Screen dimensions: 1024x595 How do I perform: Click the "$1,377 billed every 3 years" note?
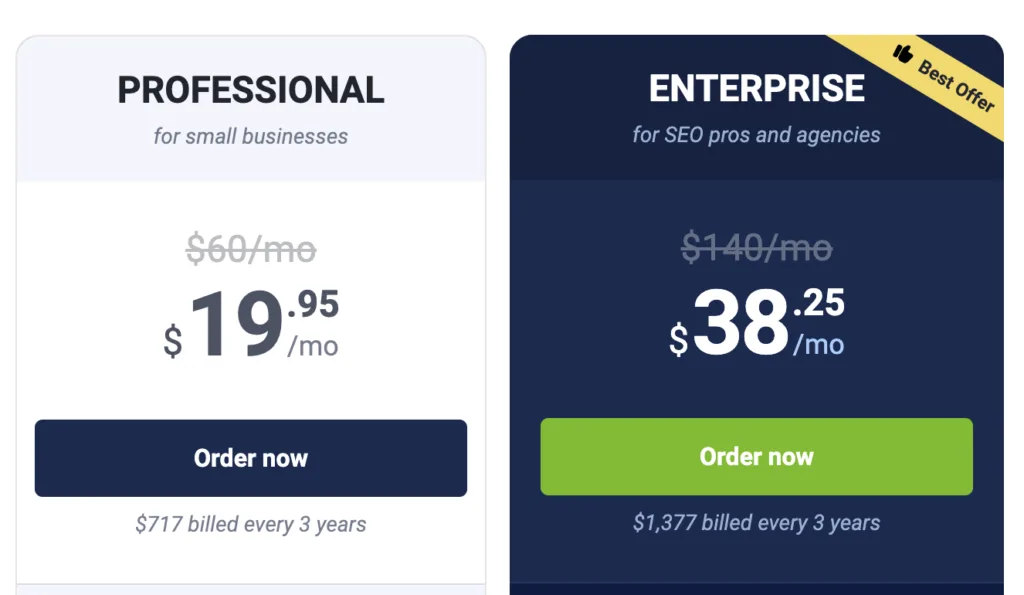pyautogui.click(x=757, y=522)
